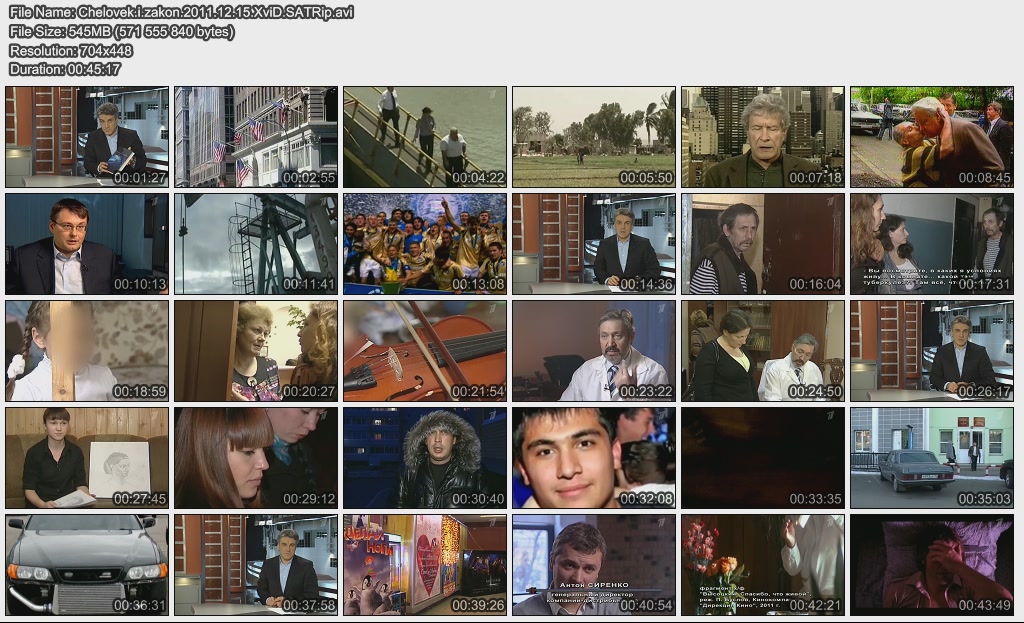
Task: Select the doctor in white coat frame at 00:23:22
Action: pyautogui.click(x=594, y=351)
